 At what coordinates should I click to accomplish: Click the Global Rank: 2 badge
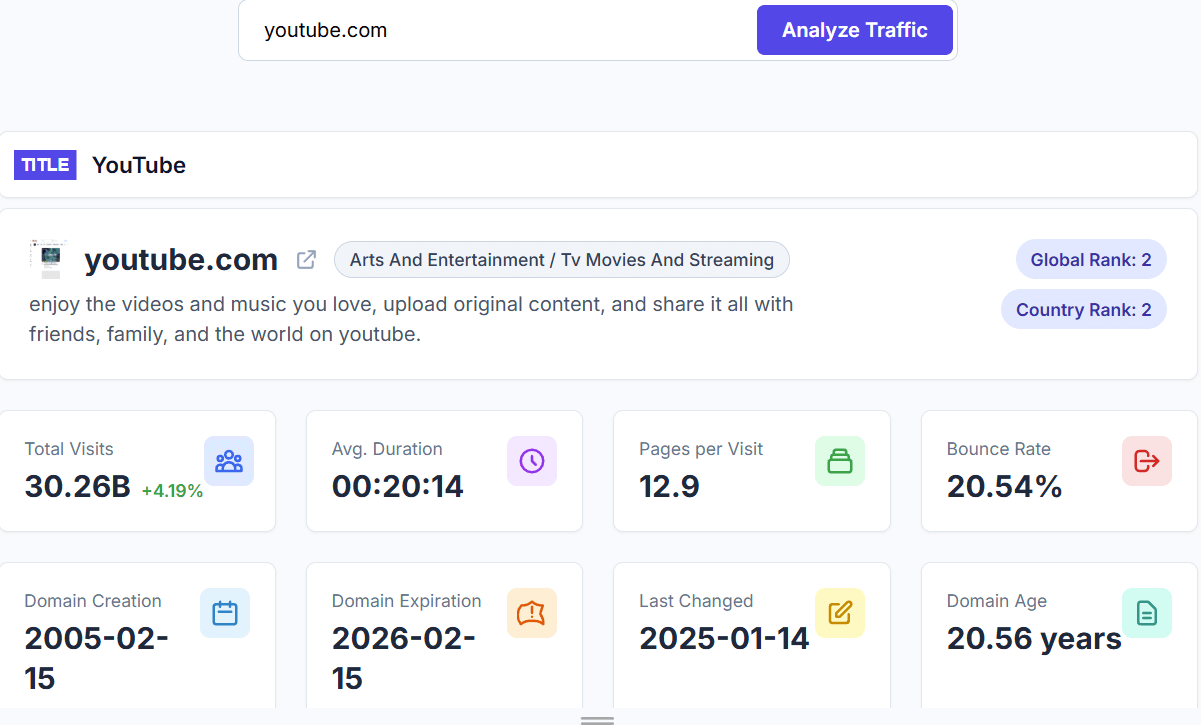[x=1090, y=259]
